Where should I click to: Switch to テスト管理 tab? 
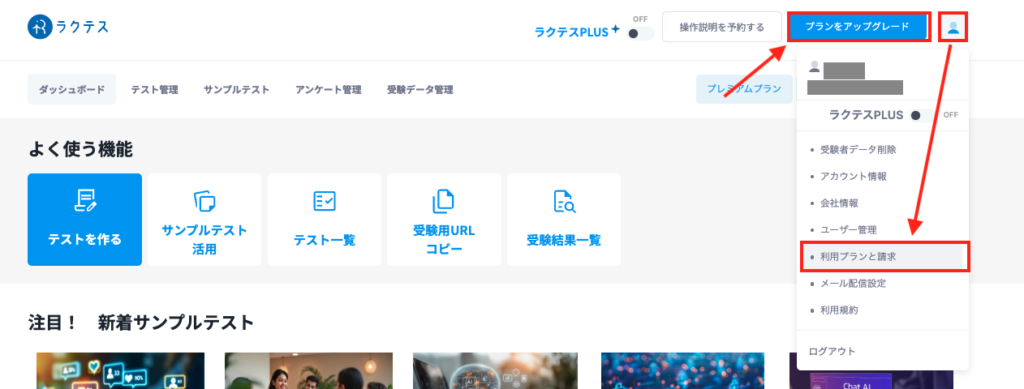tap(154, 89)
